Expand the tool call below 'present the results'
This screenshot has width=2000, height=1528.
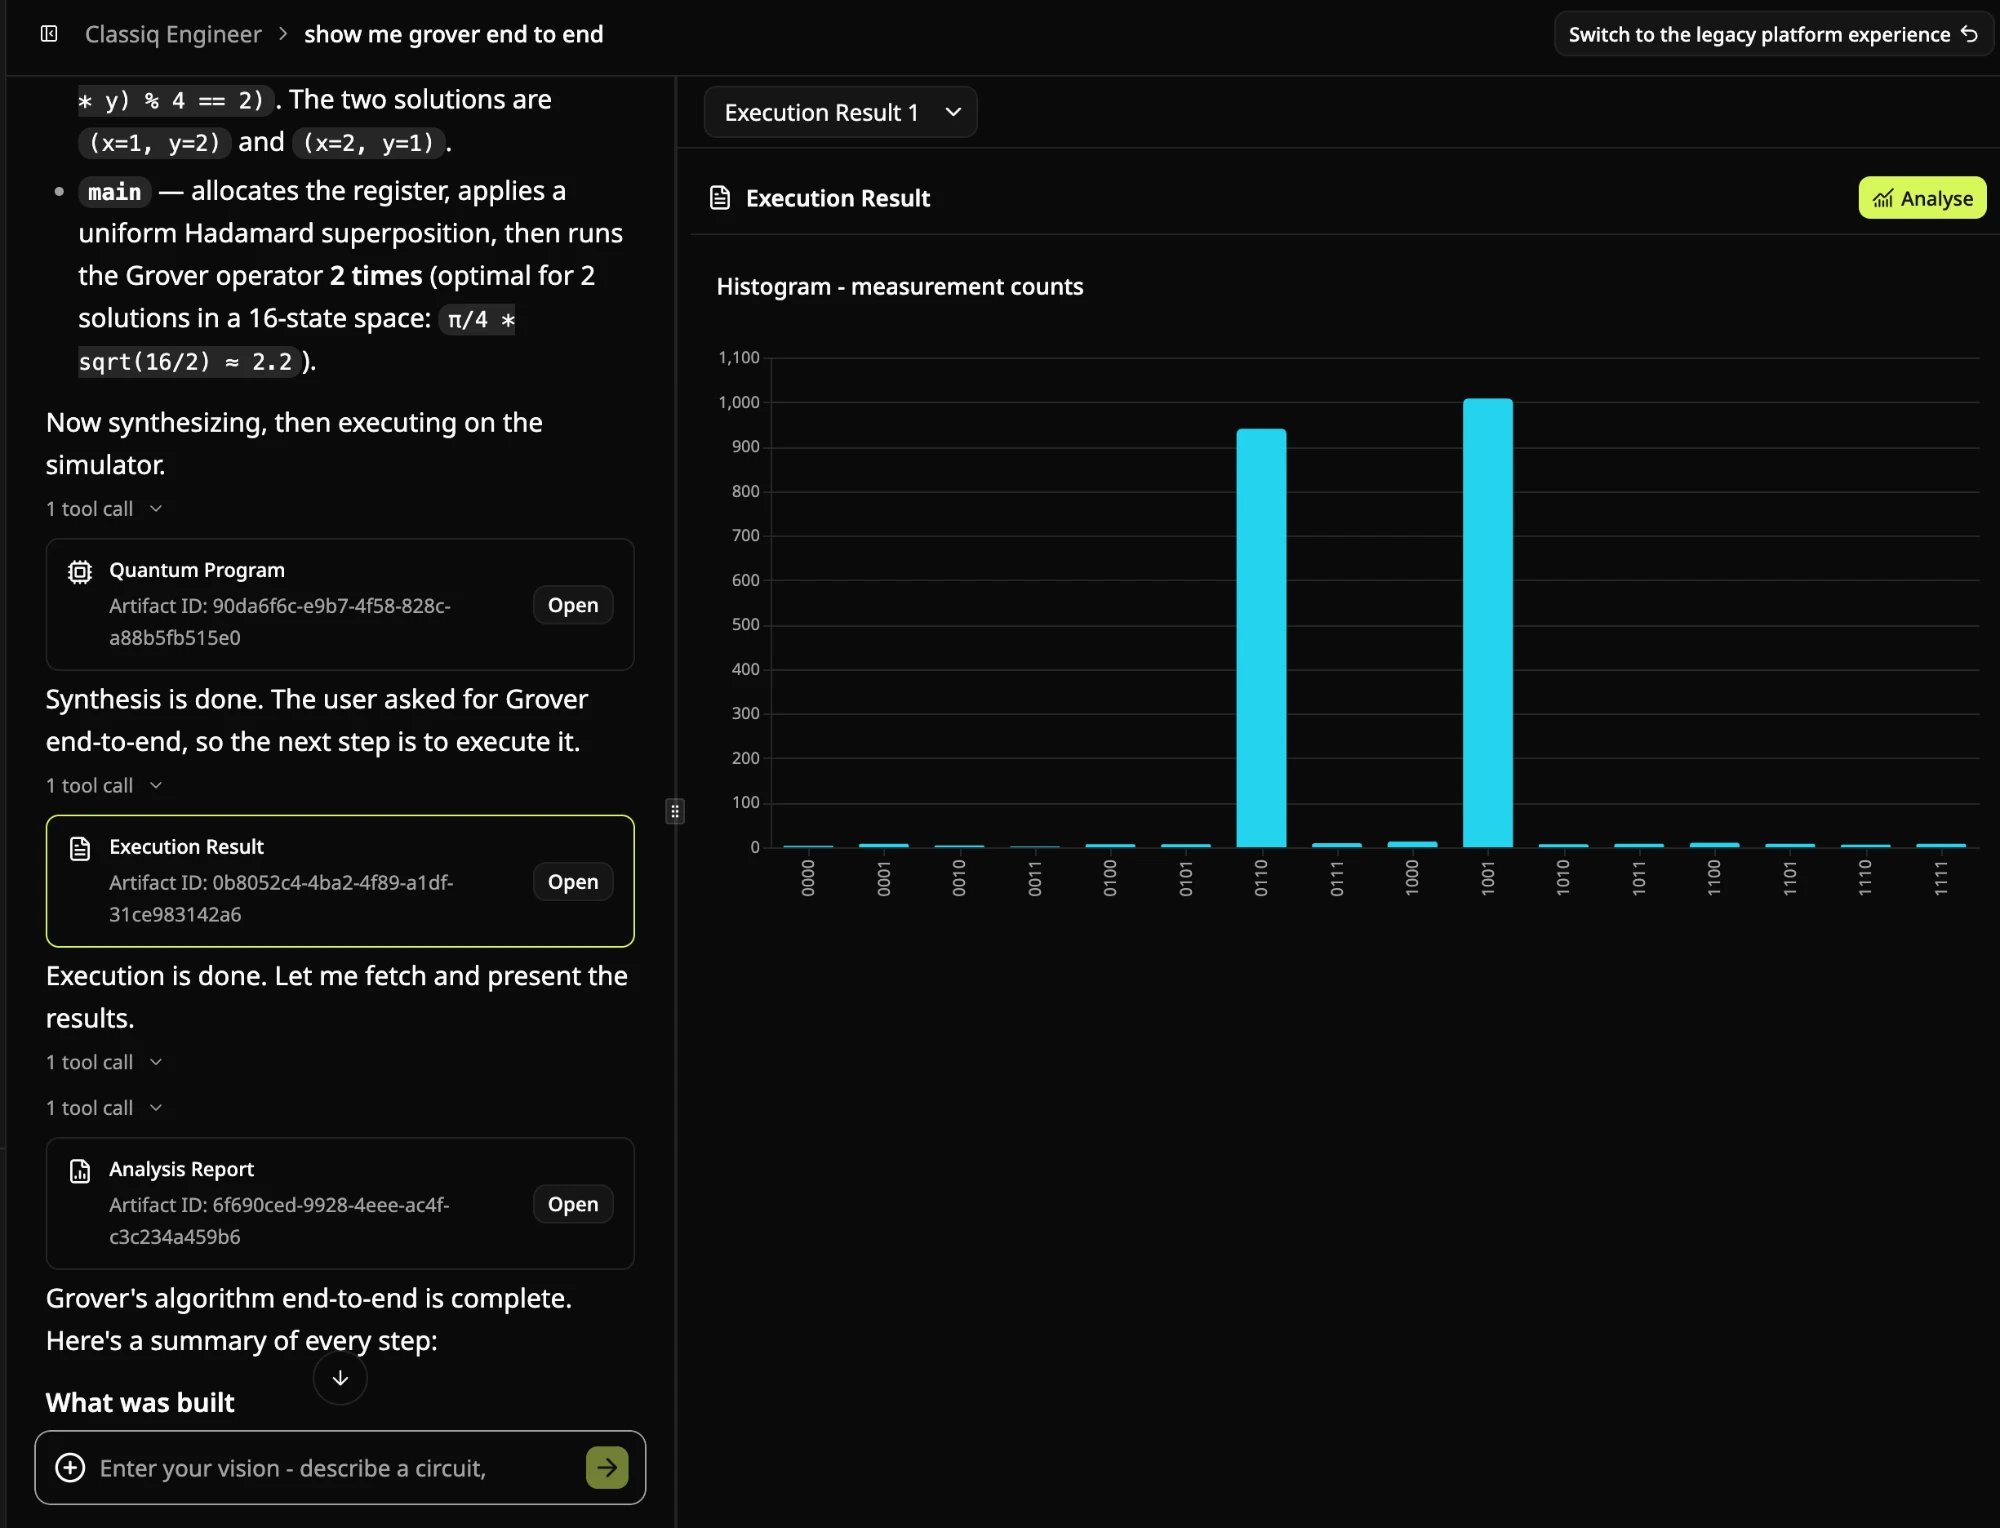tap(104, 1063)
